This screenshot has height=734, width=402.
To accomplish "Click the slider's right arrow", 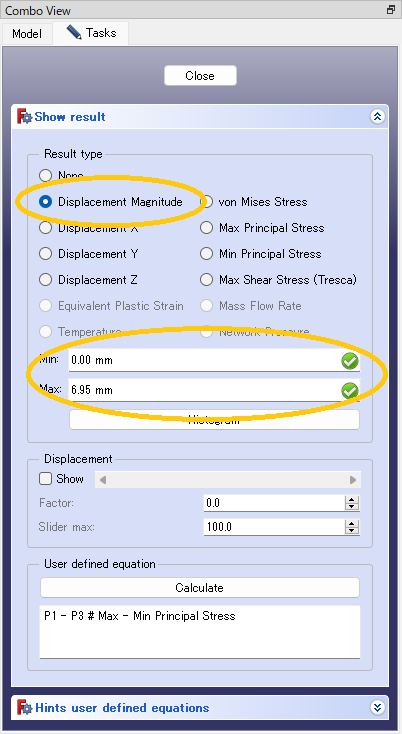I will pos(353,480).
